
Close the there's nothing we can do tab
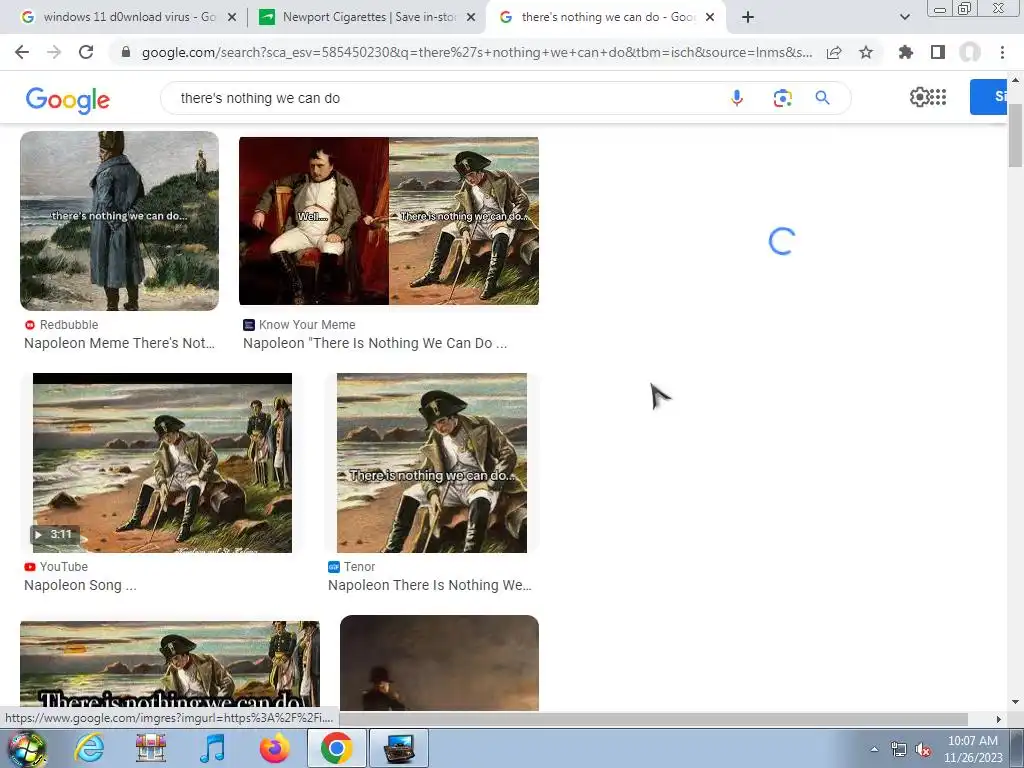coord(710,17)
